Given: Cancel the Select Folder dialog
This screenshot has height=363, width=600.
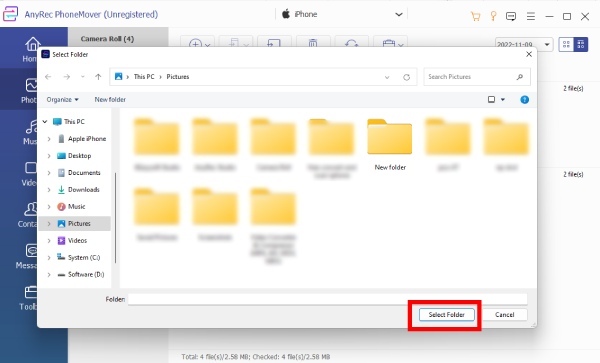Looking at the screenshot, I should point(504,314).
